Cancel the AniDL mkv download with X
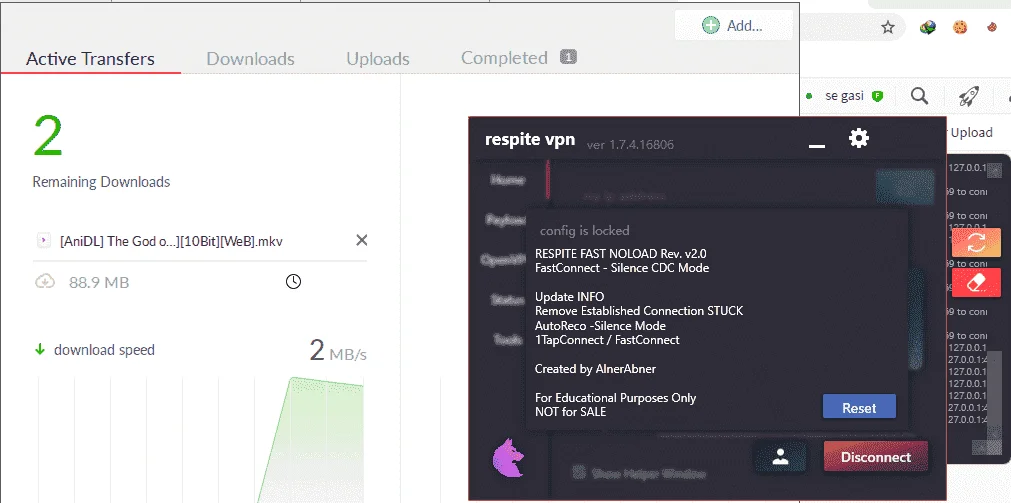 (x=362, y=241)
